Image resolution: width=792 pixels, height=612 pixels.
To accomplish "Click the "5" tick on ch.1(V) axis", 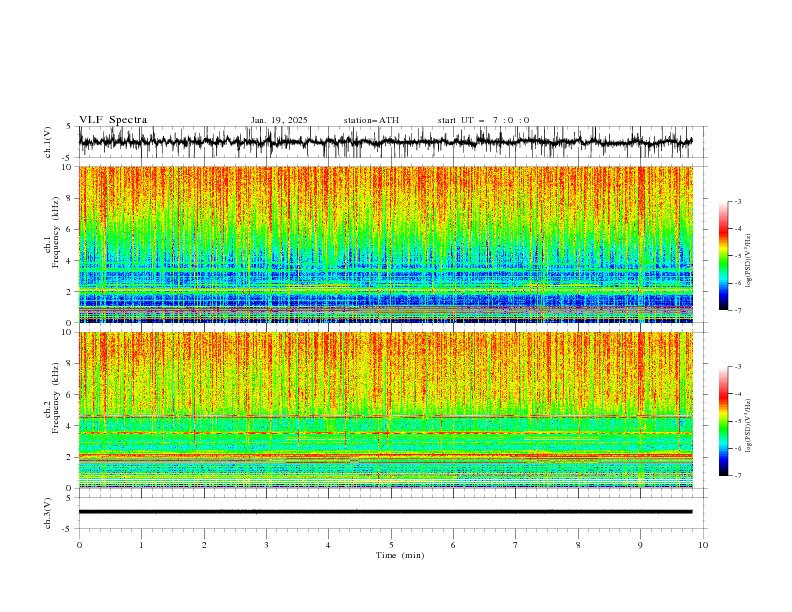I will click(x=69, y=127).
